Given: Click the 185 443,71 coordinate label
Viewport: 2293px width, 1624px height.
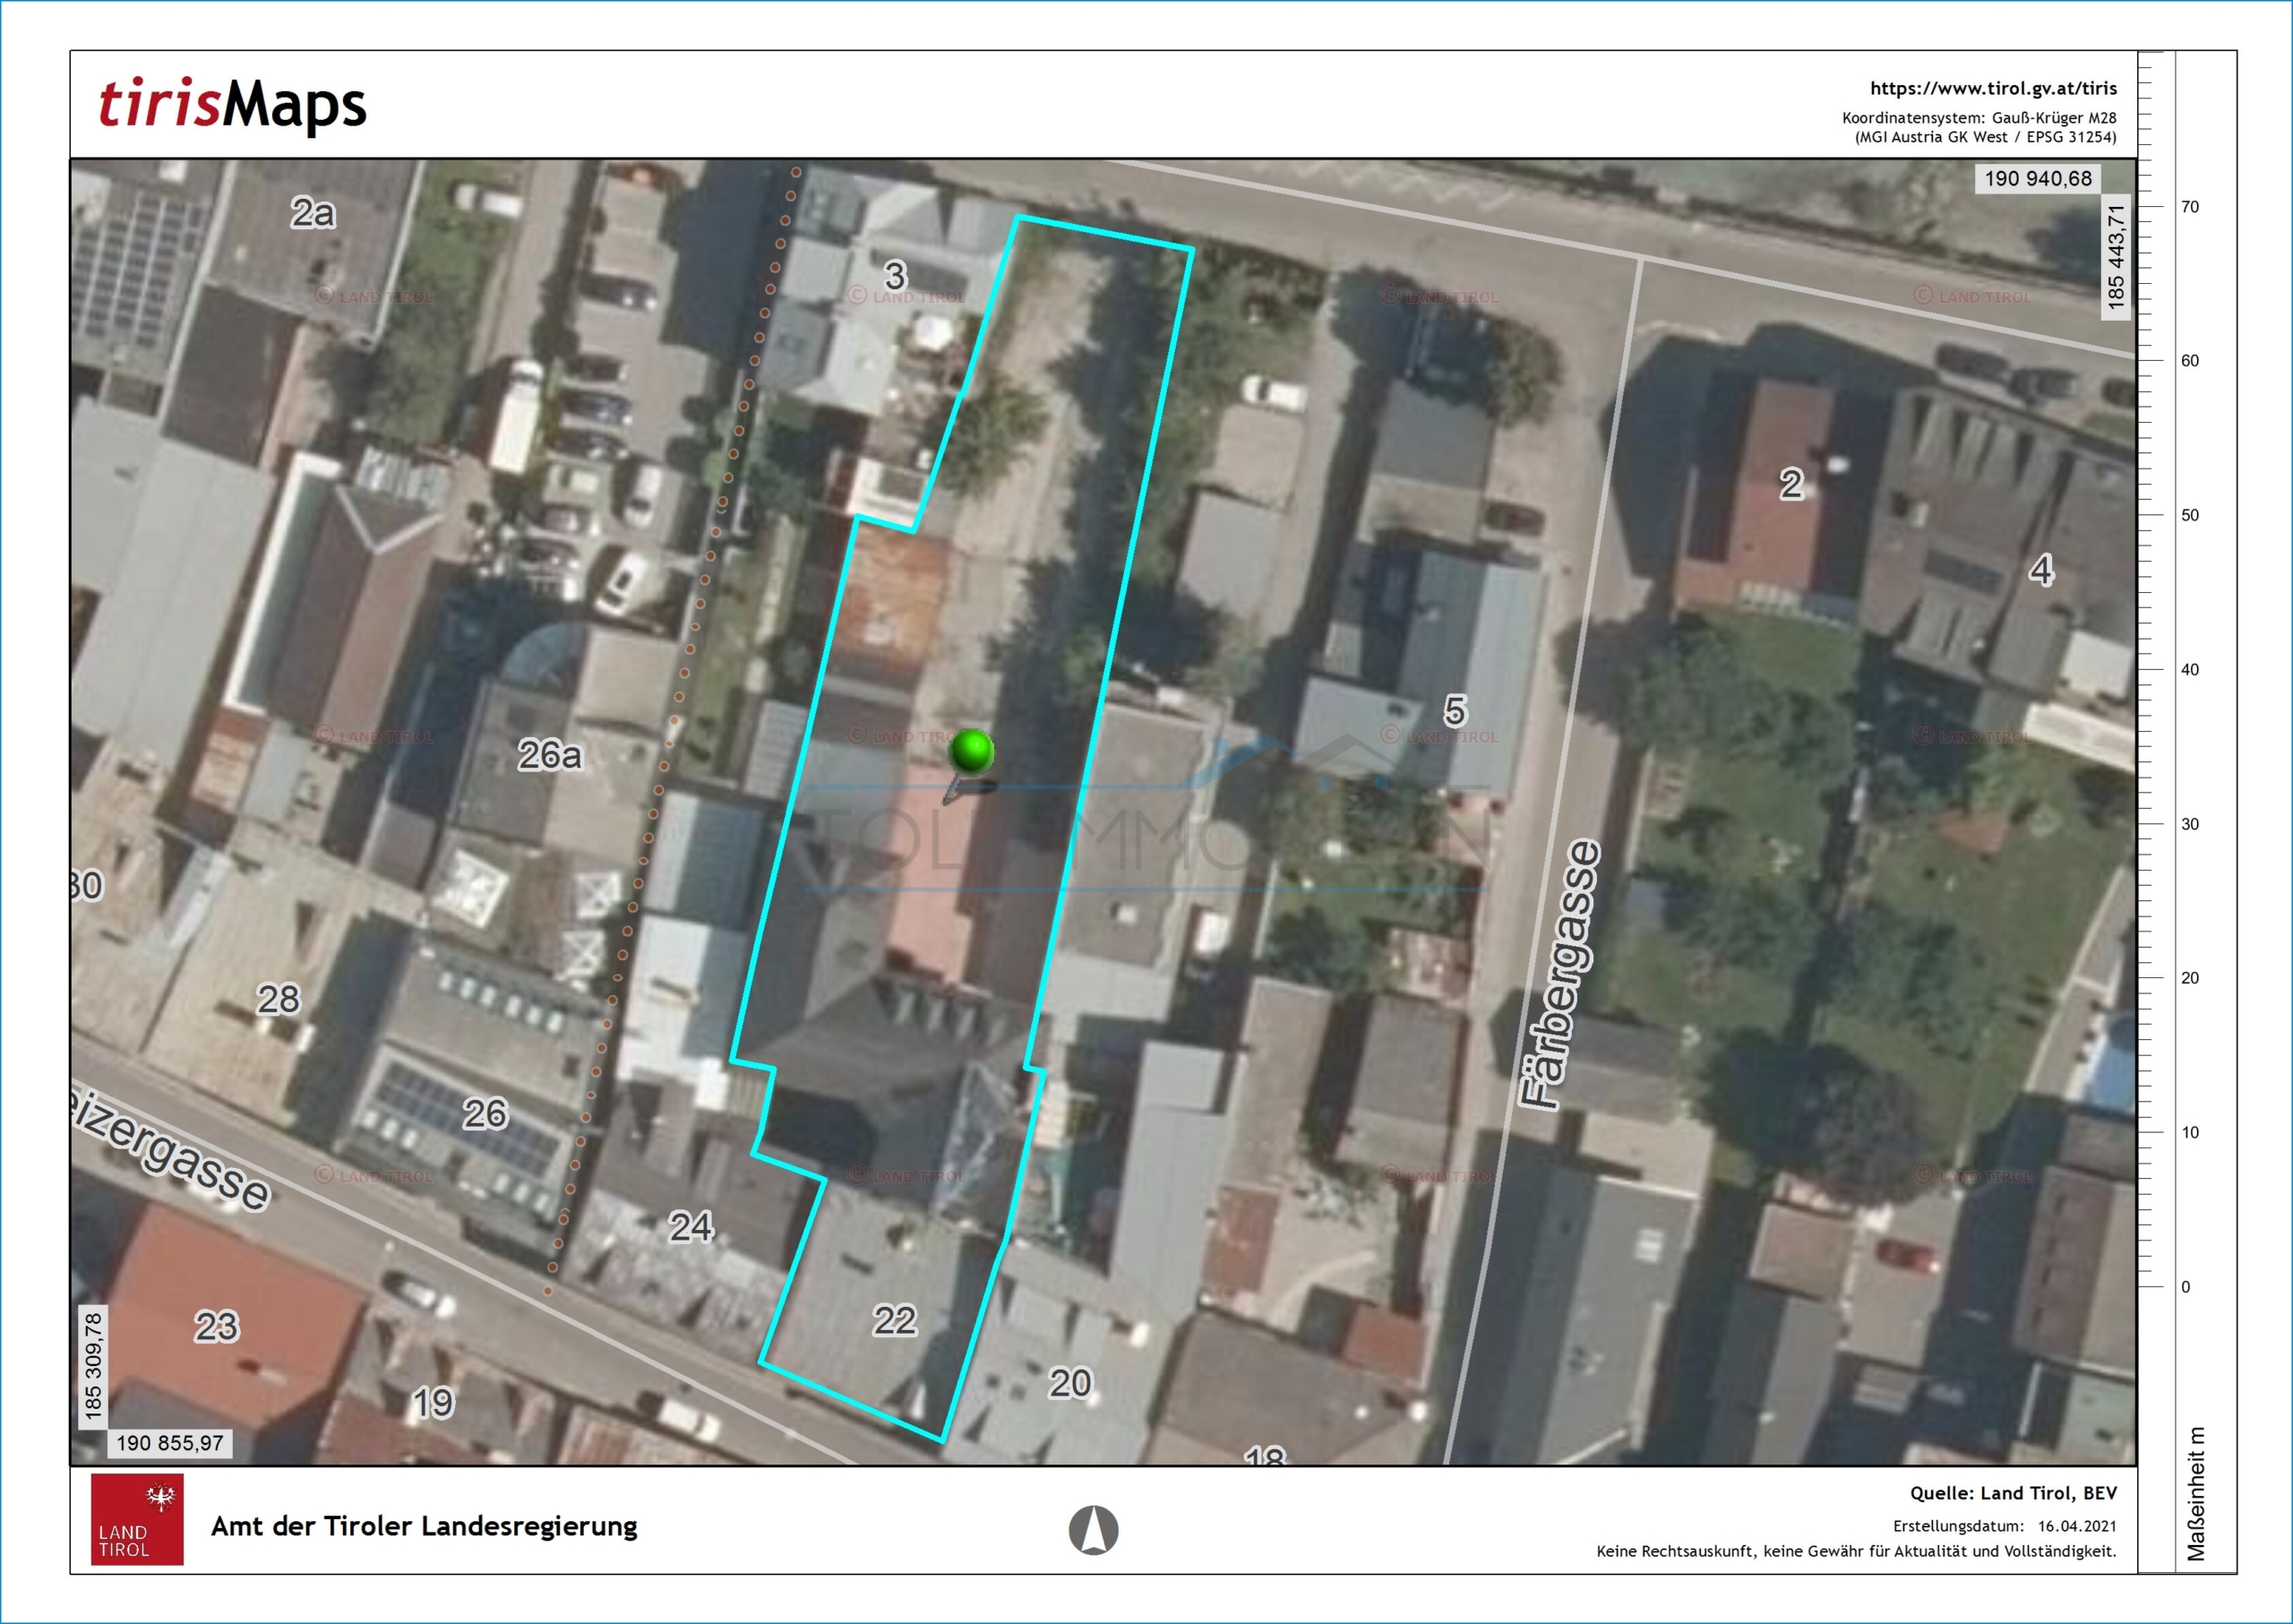Looking at the screenshot, I should pyautogui.click(x=2115, y=257).
